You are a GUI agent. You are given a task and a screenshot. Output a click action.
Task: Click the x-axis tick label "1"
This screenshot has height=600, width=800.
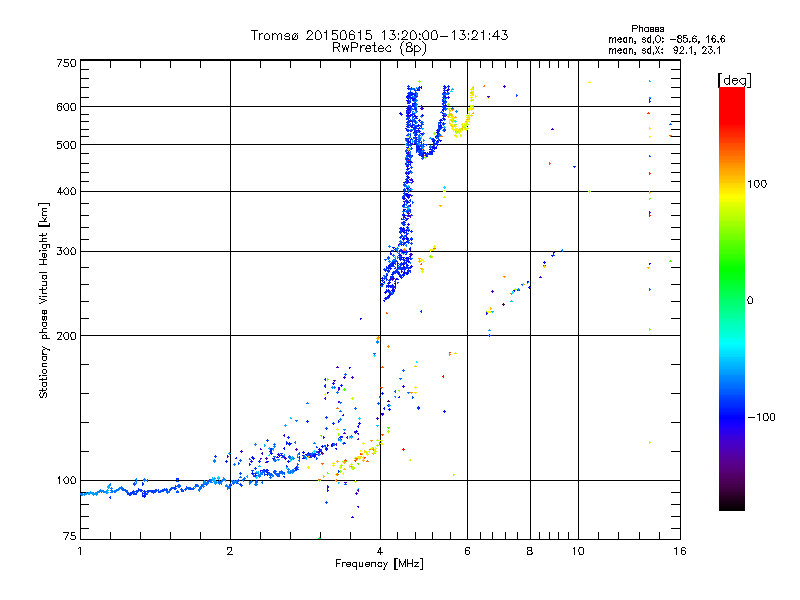coord(80,551)
